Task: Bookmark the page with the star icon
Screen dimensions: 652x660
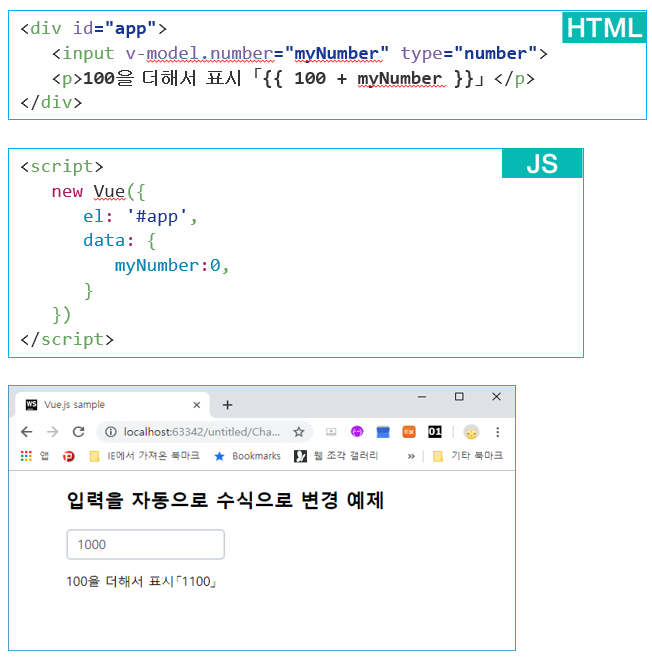Action: (x=299, y=432)
